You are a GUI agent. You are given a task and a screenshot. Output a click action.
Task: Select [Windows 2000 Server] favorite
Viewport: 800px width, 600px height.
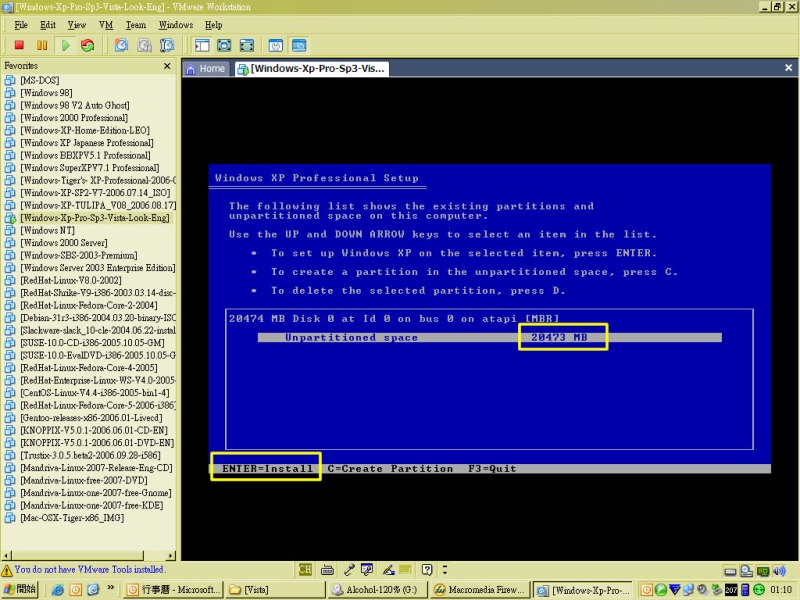coord(64,243)
